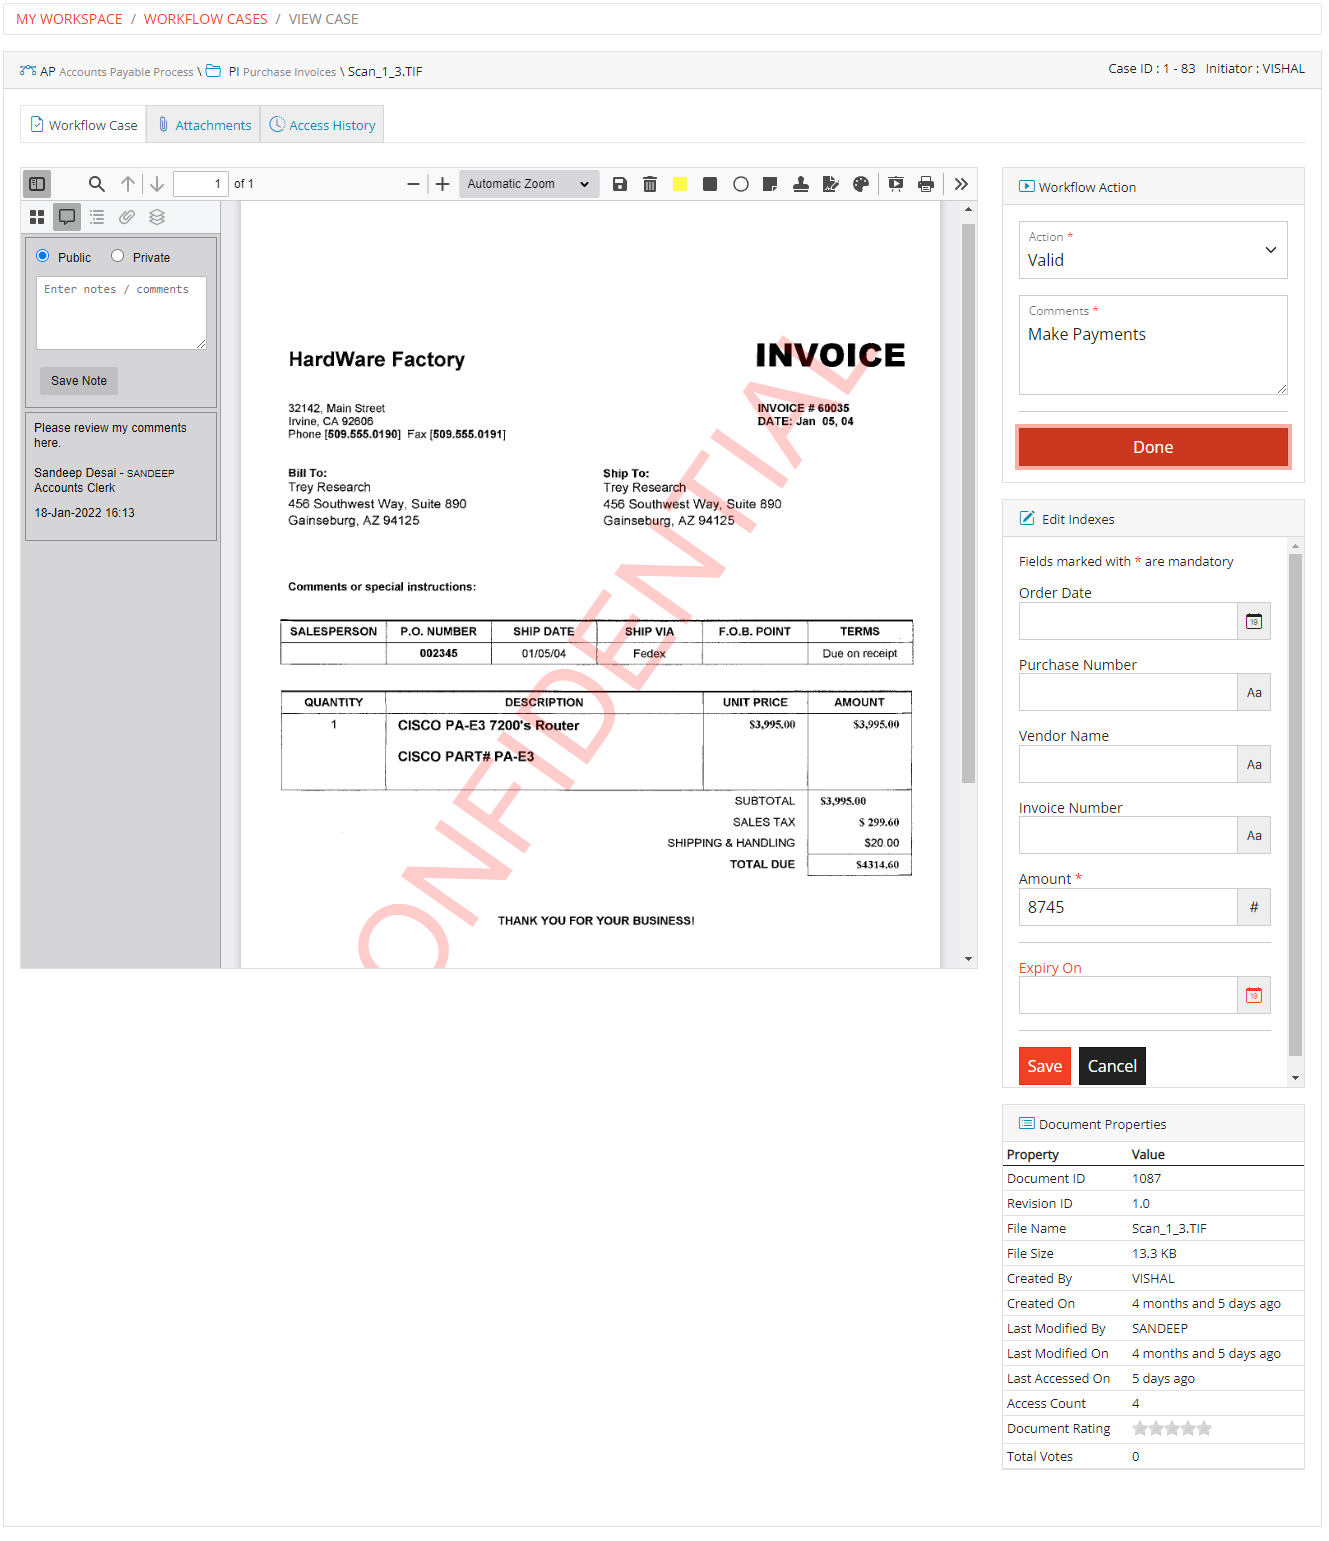The height and width of the screenshot is (1541, 1329).
Task: Switch to the Access History tab
Action: (x=322, y=124)
